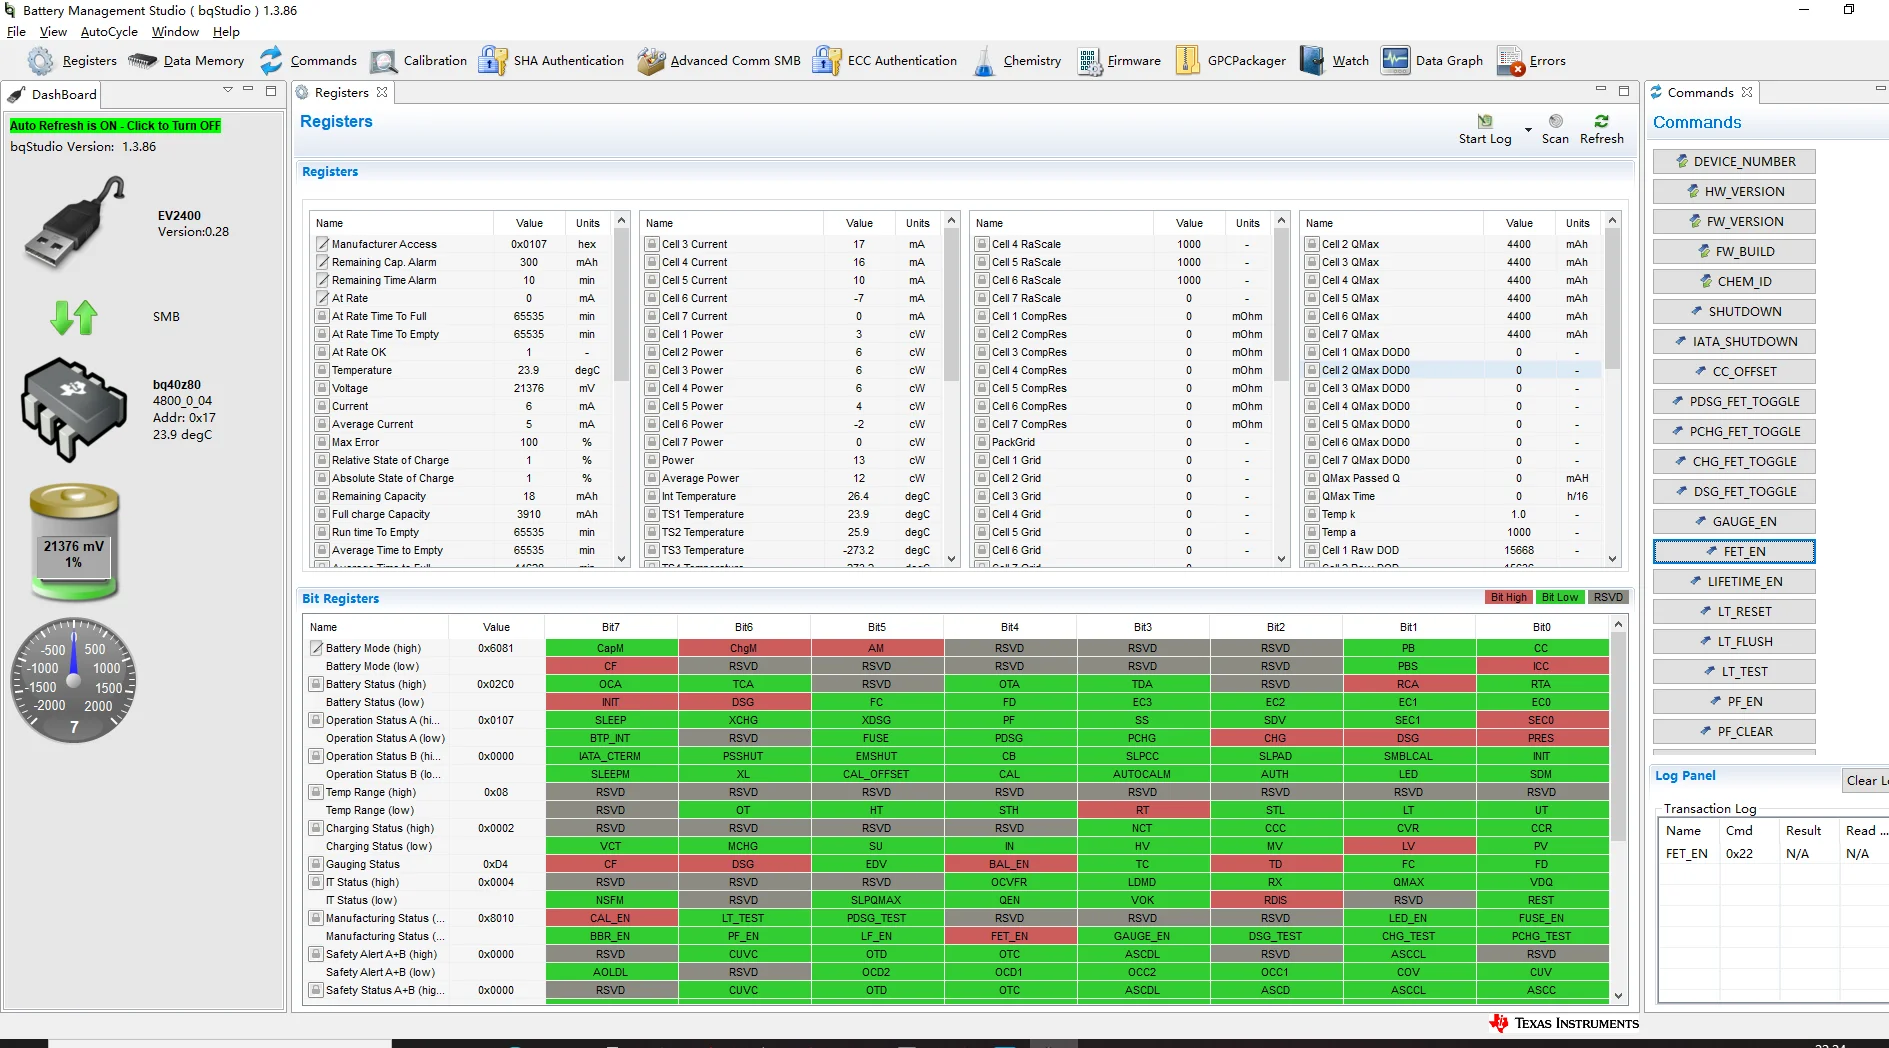The height and width of the screenshot is (1048, 1889).
Task: Open the View menu
Action: 53,32
